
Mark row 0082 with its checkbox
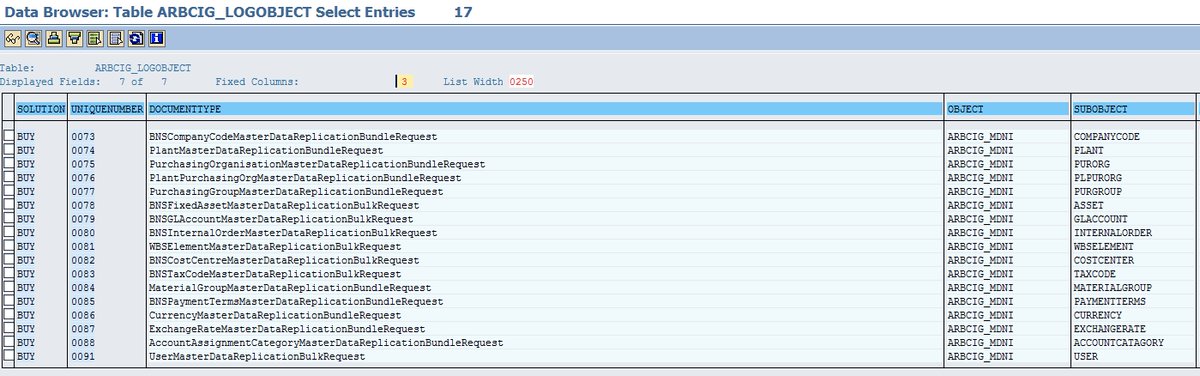[x=9, y=260]
